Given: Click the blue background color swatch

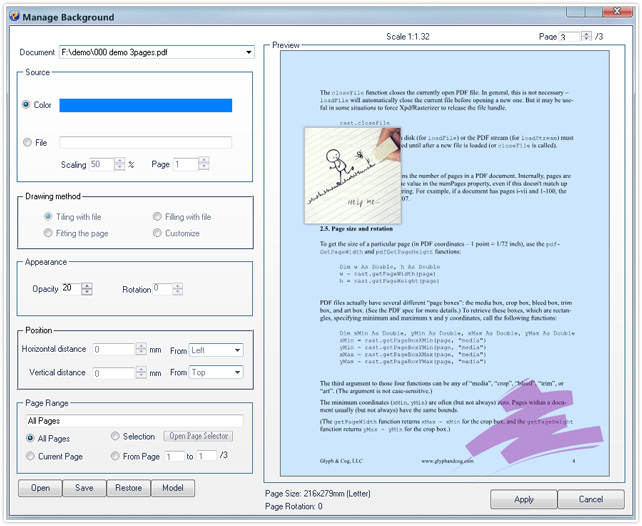Looking at the screenshot, I should [x=146, y=105].
